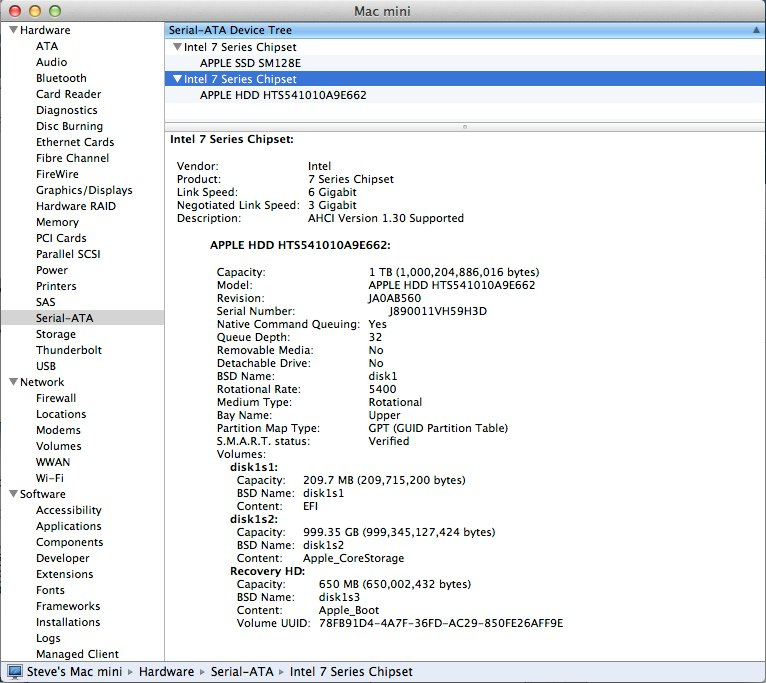The height and width of the screenshot is (683, 766).
Task: Click the Volume UUID value 78FB91D4-4A7F-36FD-AC29-850FE26AFF9E
Action: coord(441,623)
